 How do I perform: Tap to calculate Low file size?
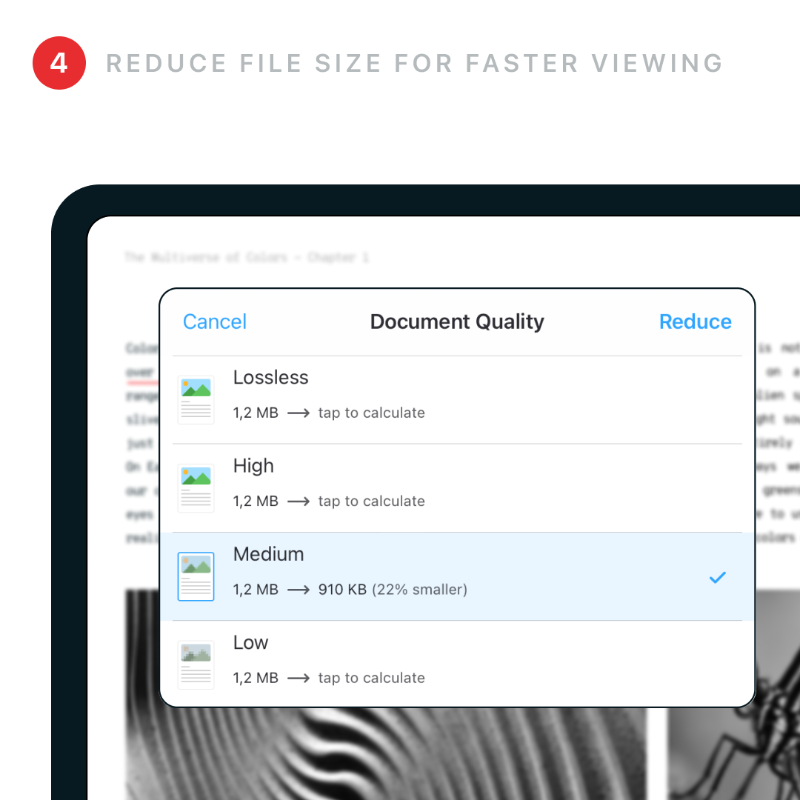(371, 678)
